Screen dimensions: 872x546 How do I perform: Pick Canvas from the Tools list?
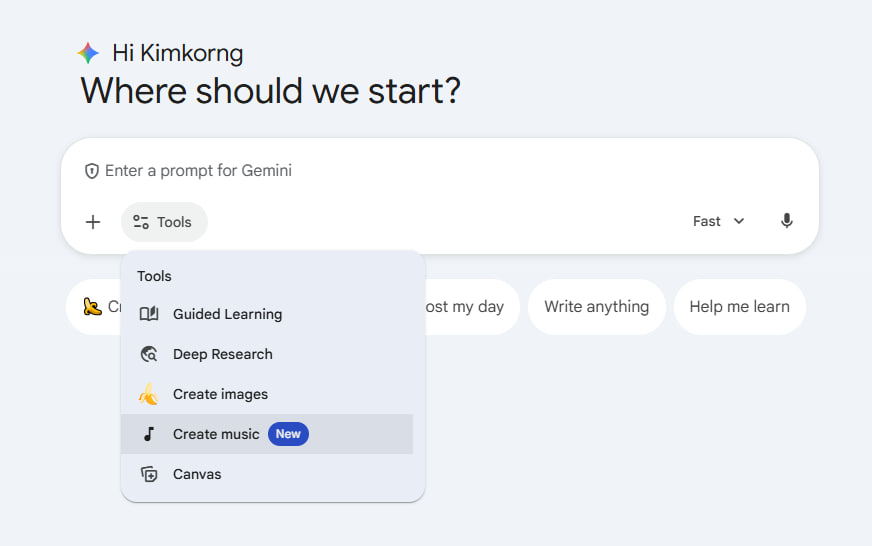tap(197, 474)
